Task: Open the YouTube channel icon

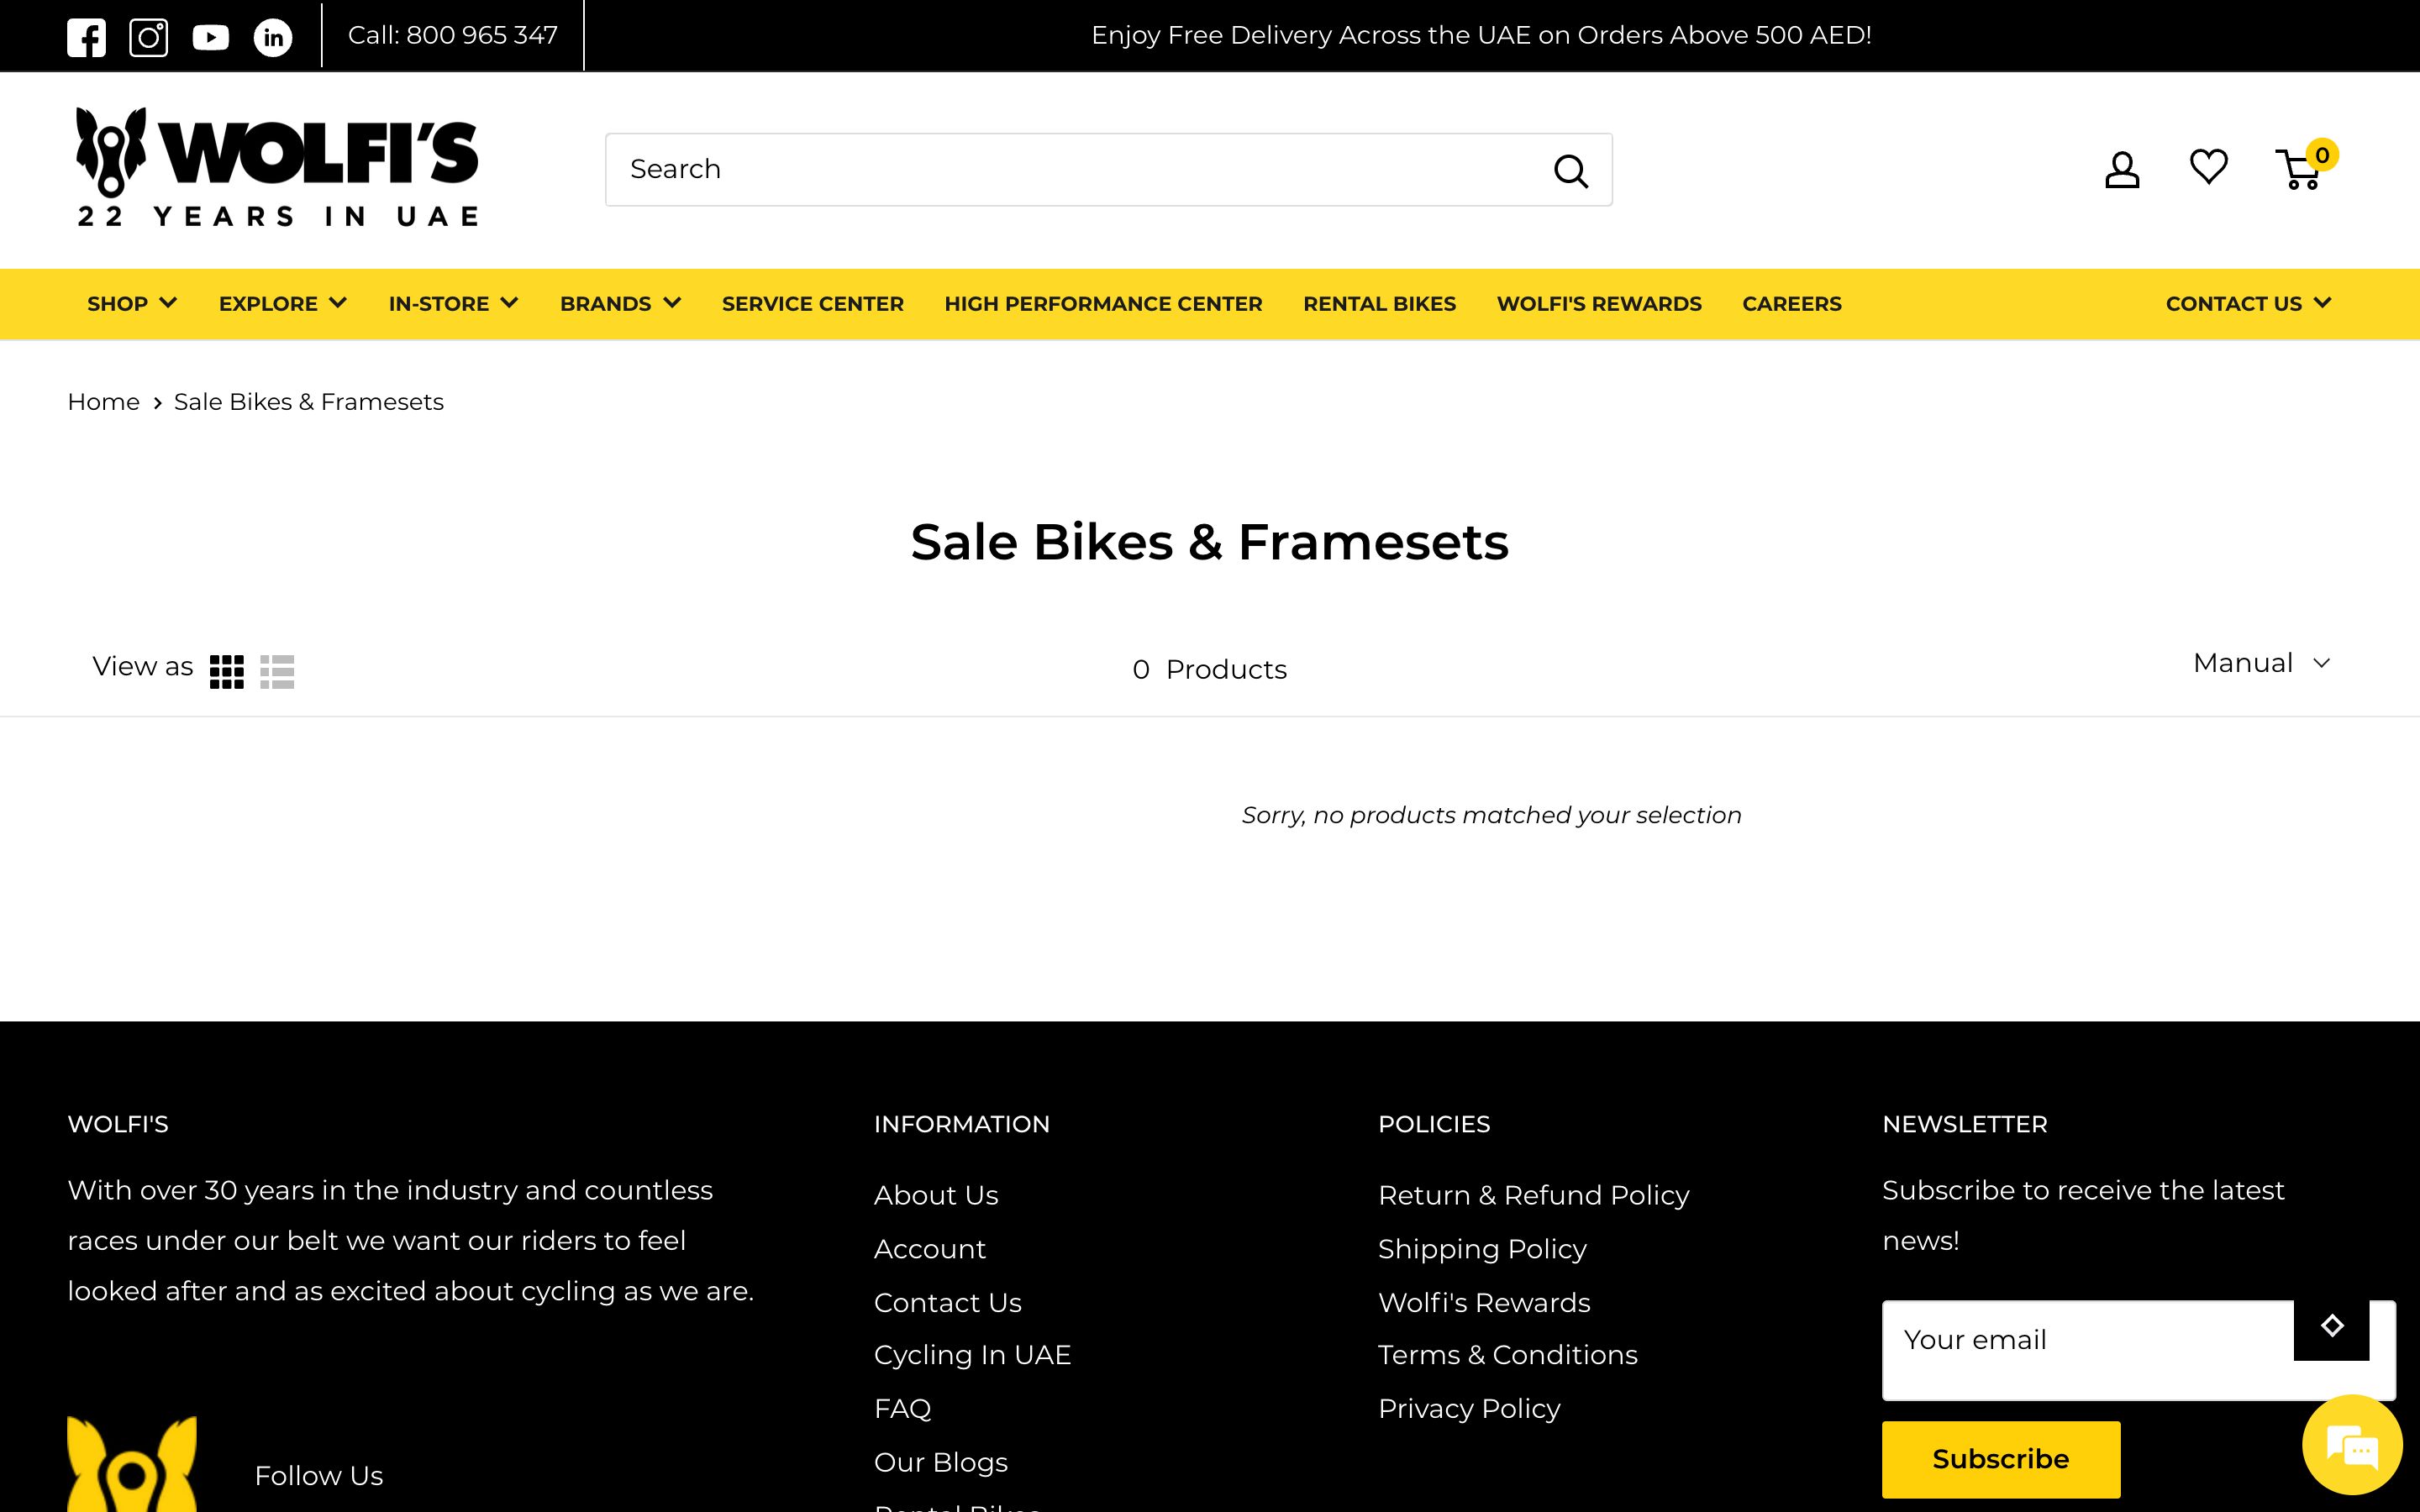Action: (x=211, y=37)
